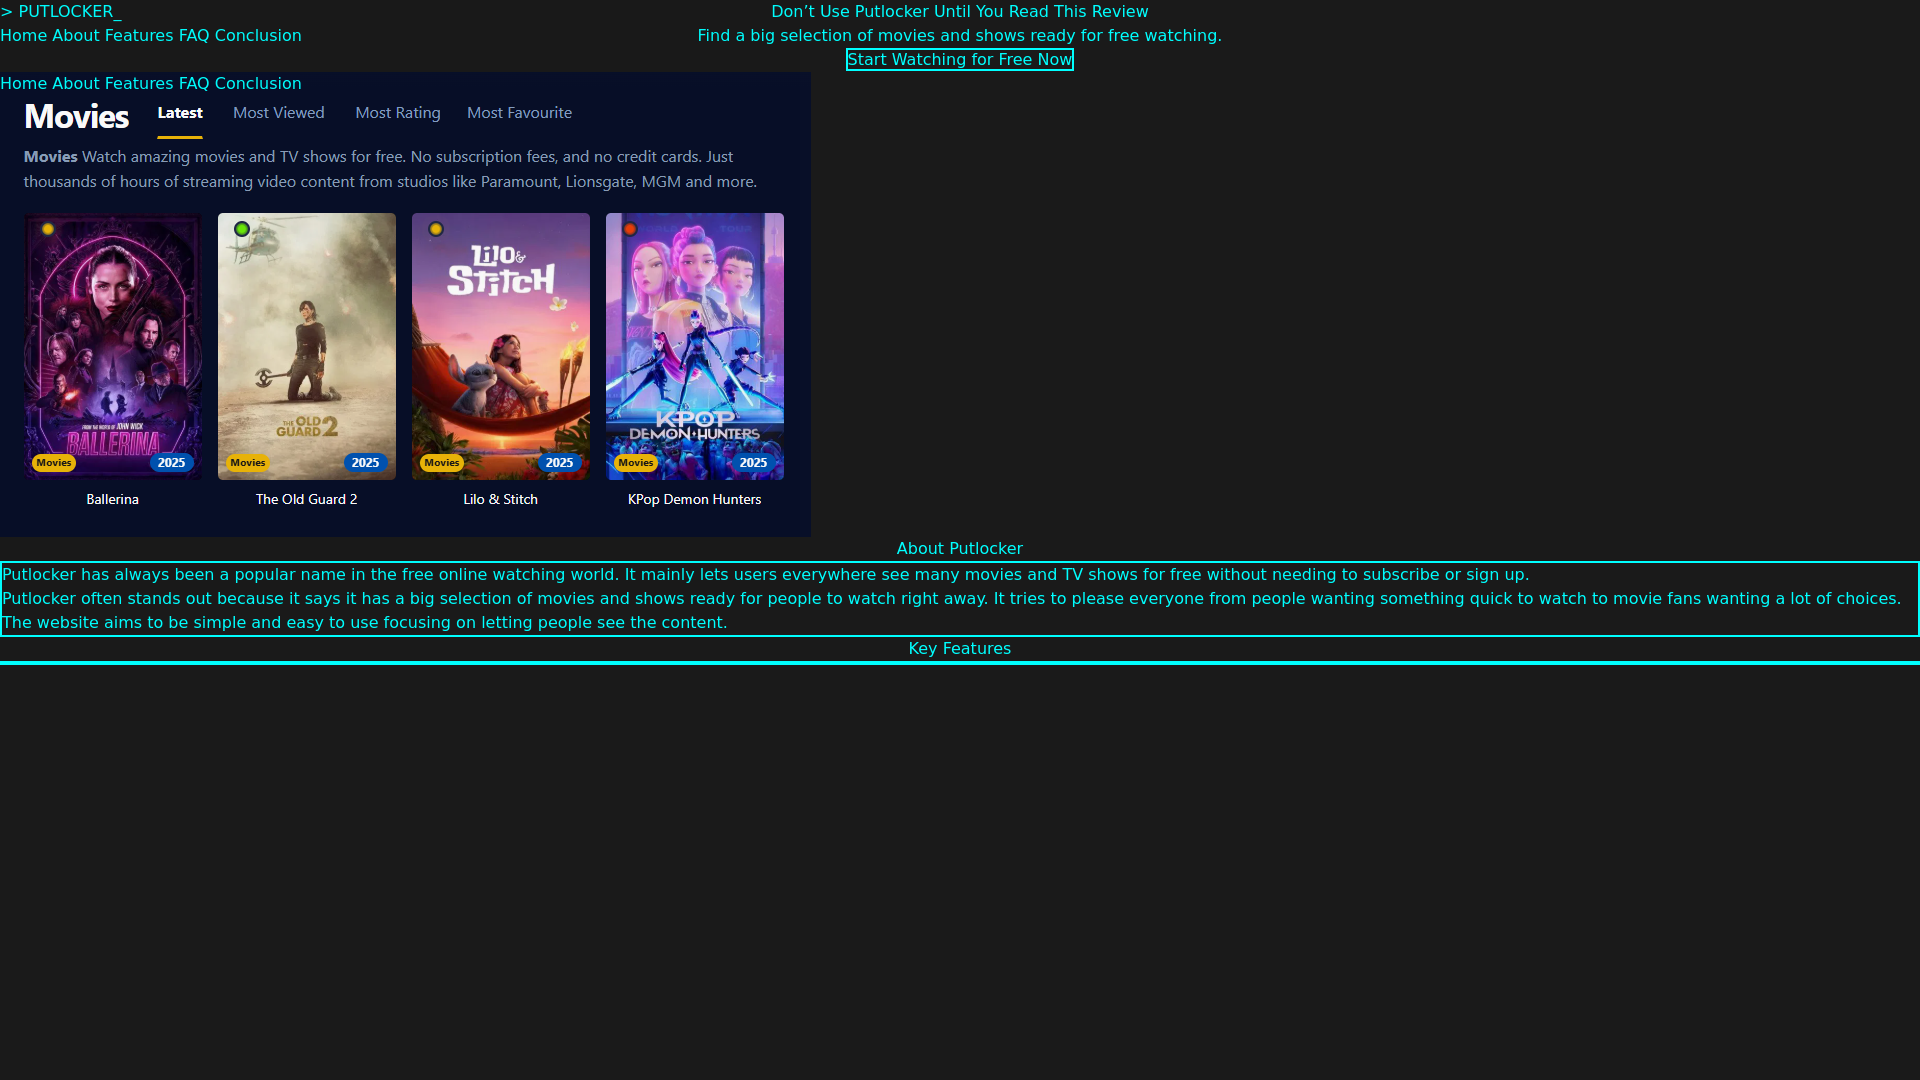Click the Movies badge on KPop Demon Hunters poster
This screenshot has height=1080, width=1920.
[636, 463]
